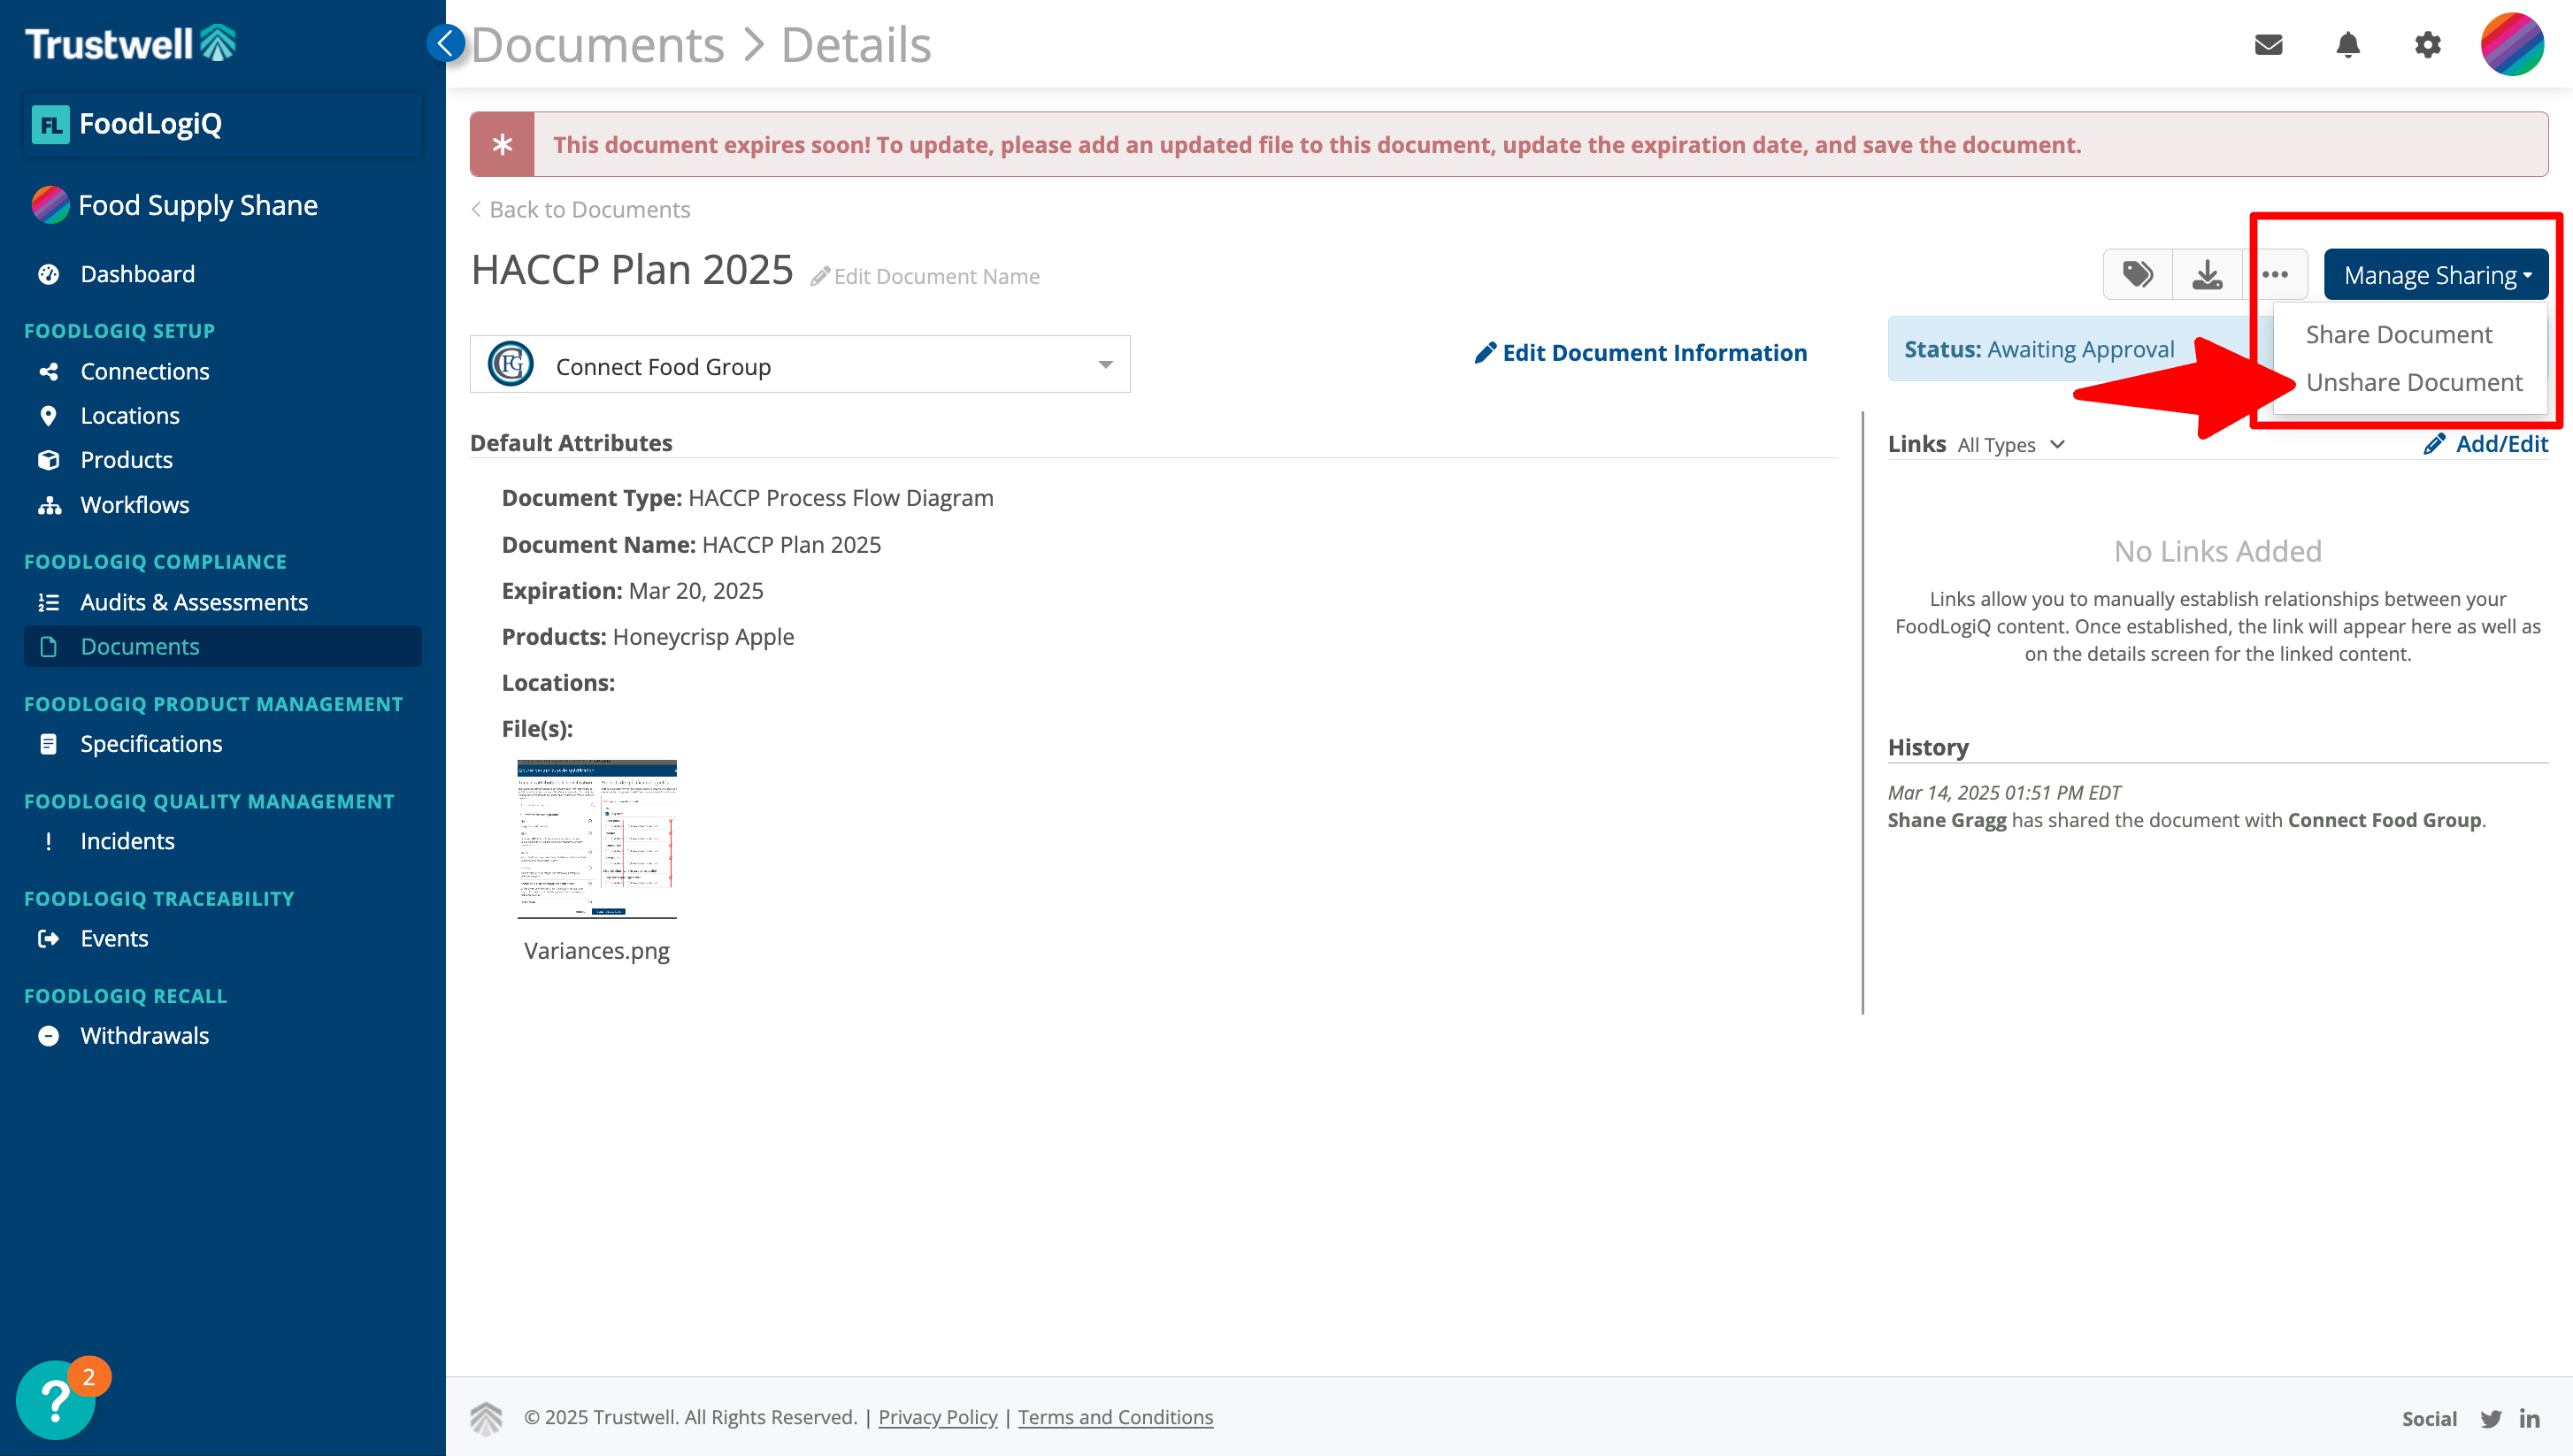Open settings gear in header
Screen dimensions: 2573x1456
click(x=2427, y=44)
